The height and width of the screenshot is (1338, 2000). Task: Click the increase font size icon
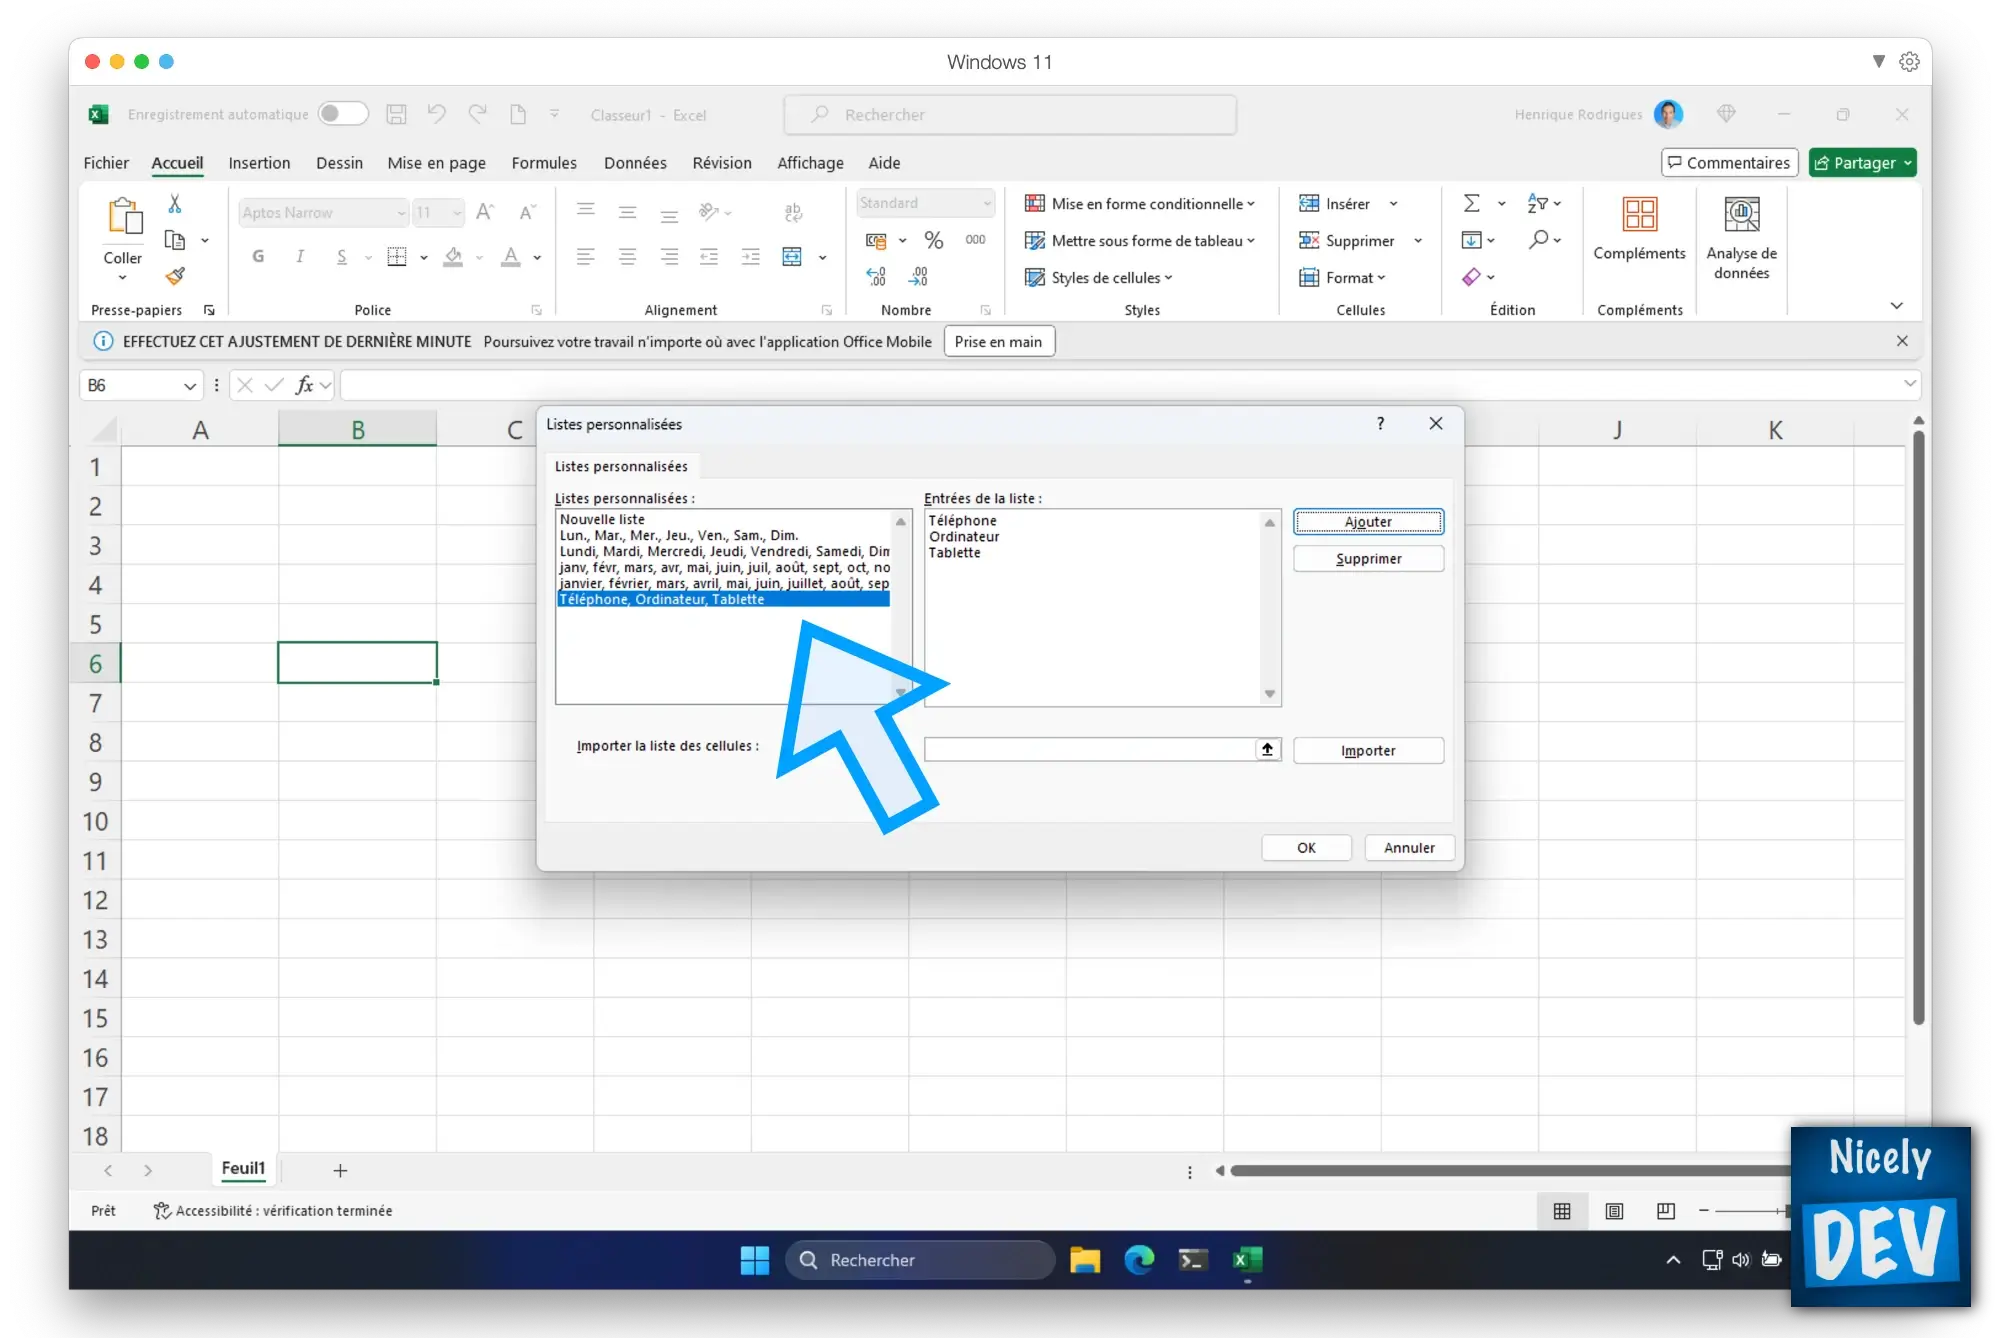(x=485, y=212)
